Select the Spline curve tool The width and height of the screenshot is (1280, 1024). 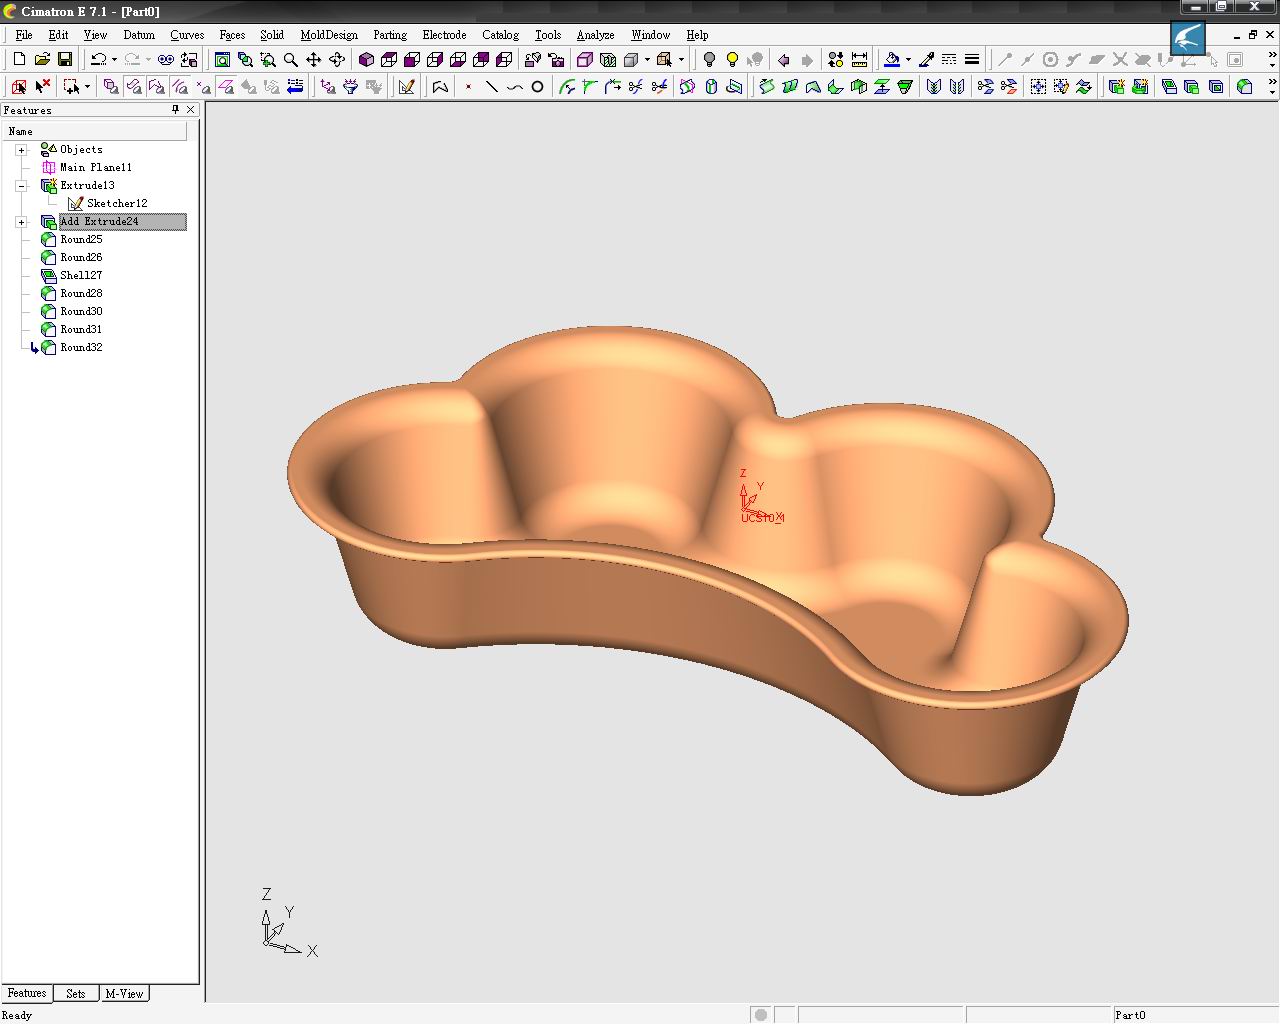coord(514,87)
